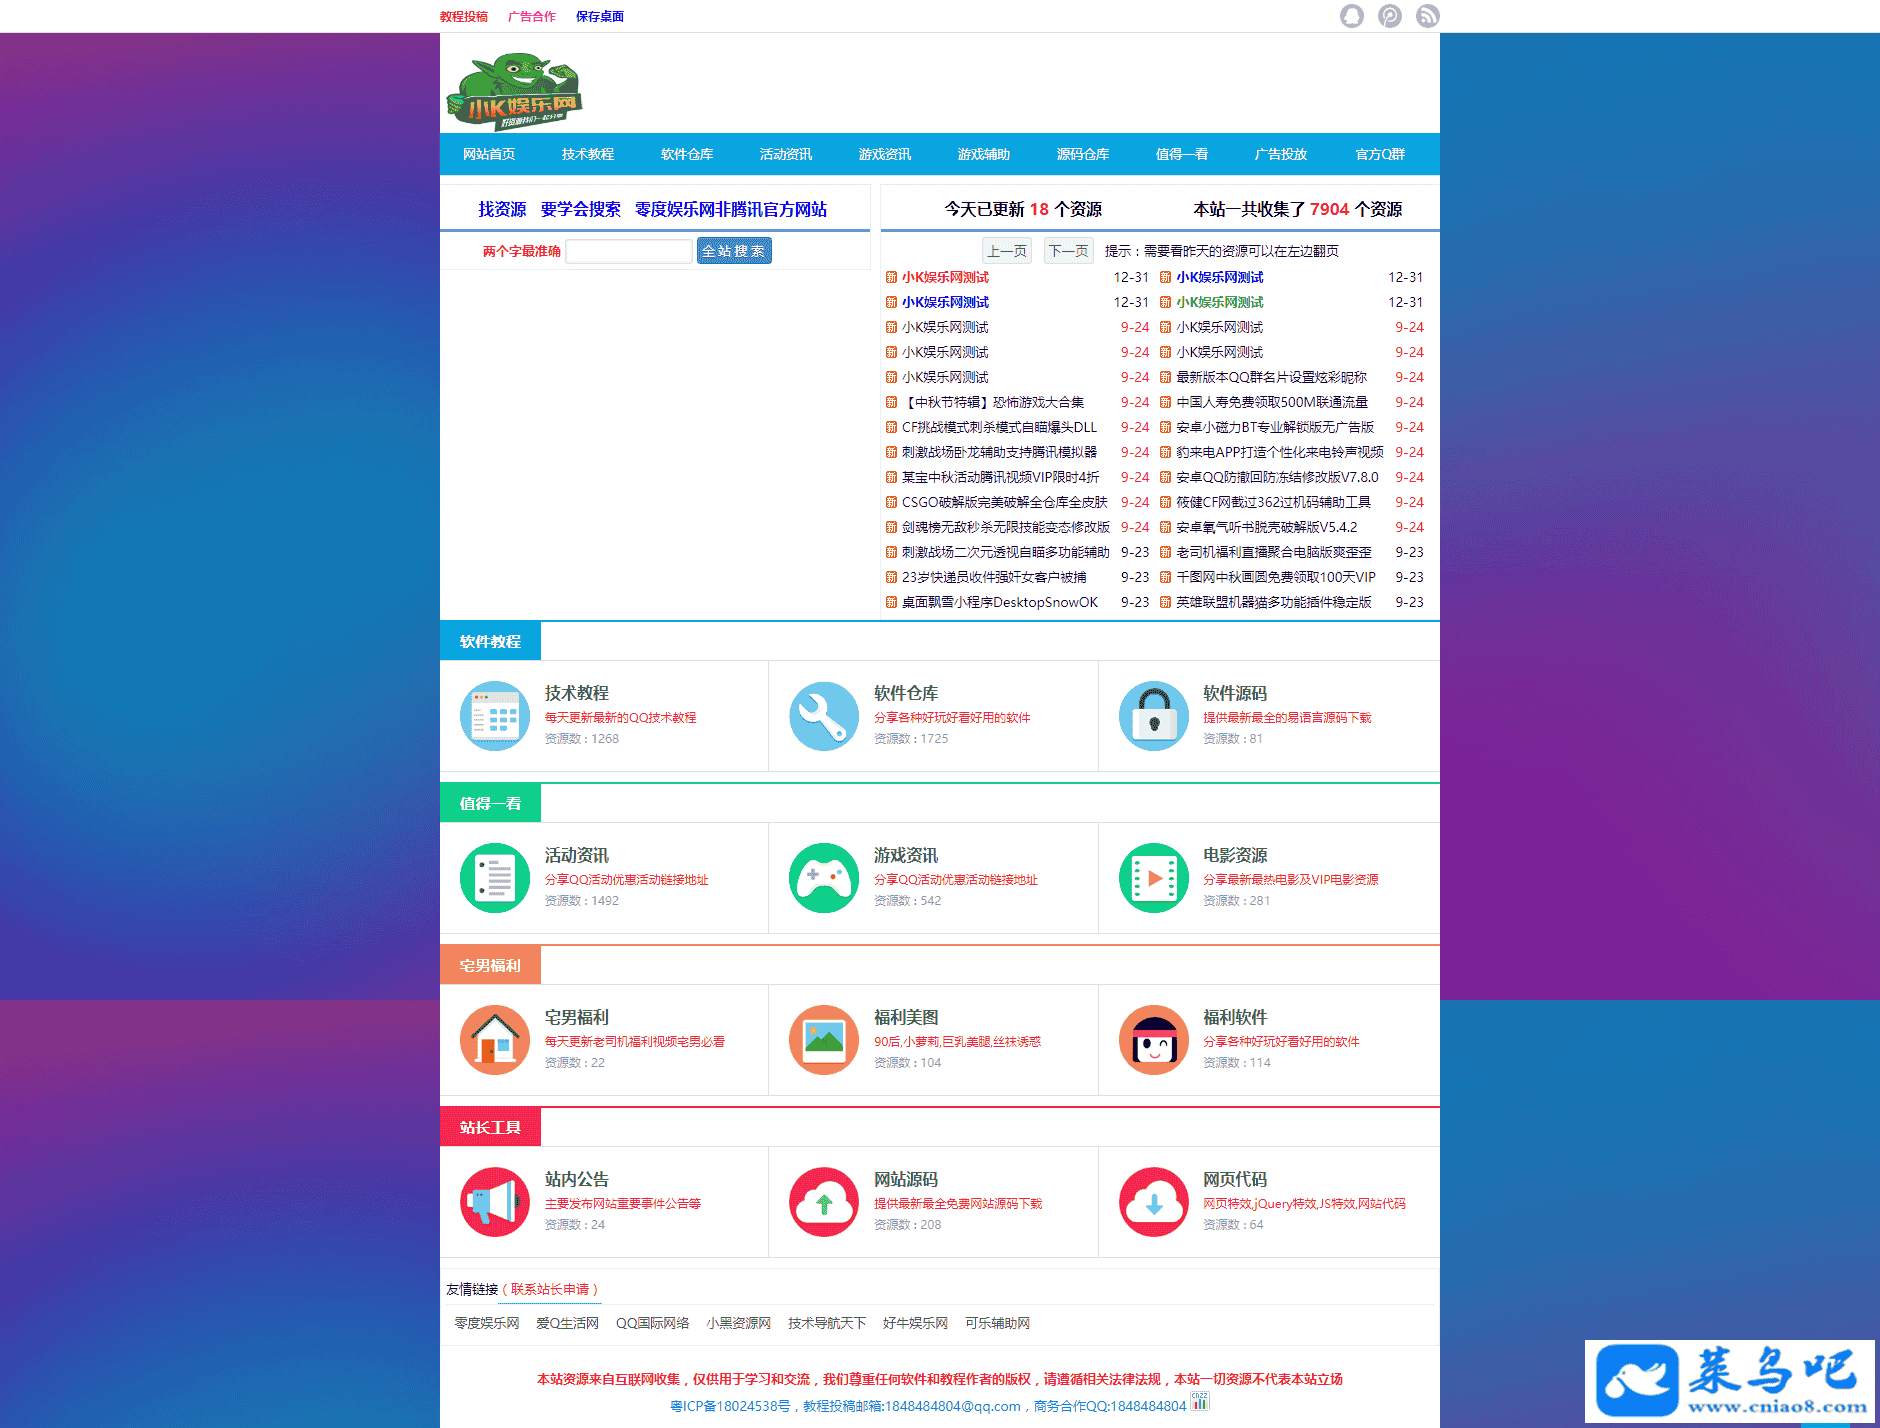Open the 宅男福利 house icon

coord(495,1040)
